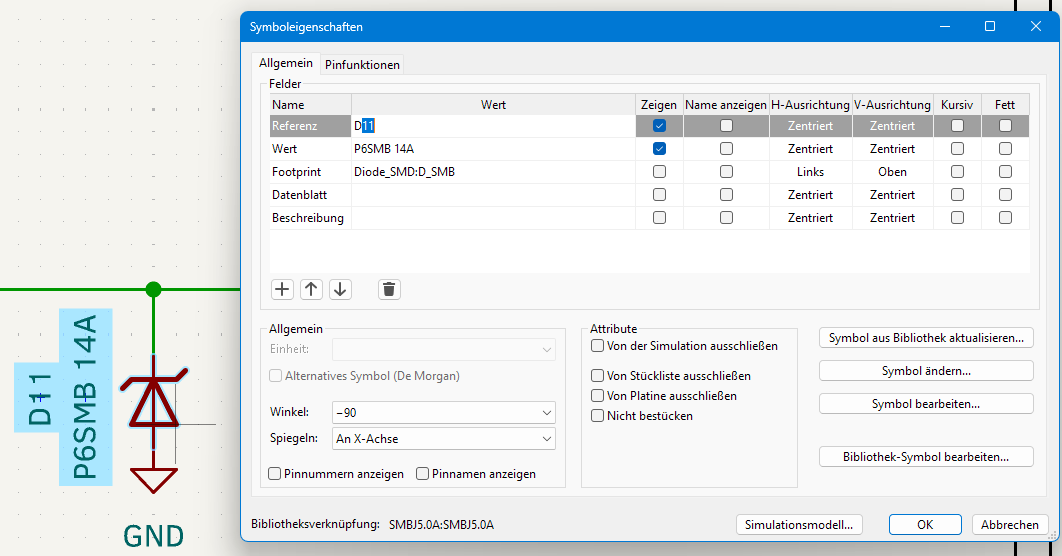Enable Von der Simulation ausschließen
This screenshot has width=1062, height=556.
(x=598, y=346)
